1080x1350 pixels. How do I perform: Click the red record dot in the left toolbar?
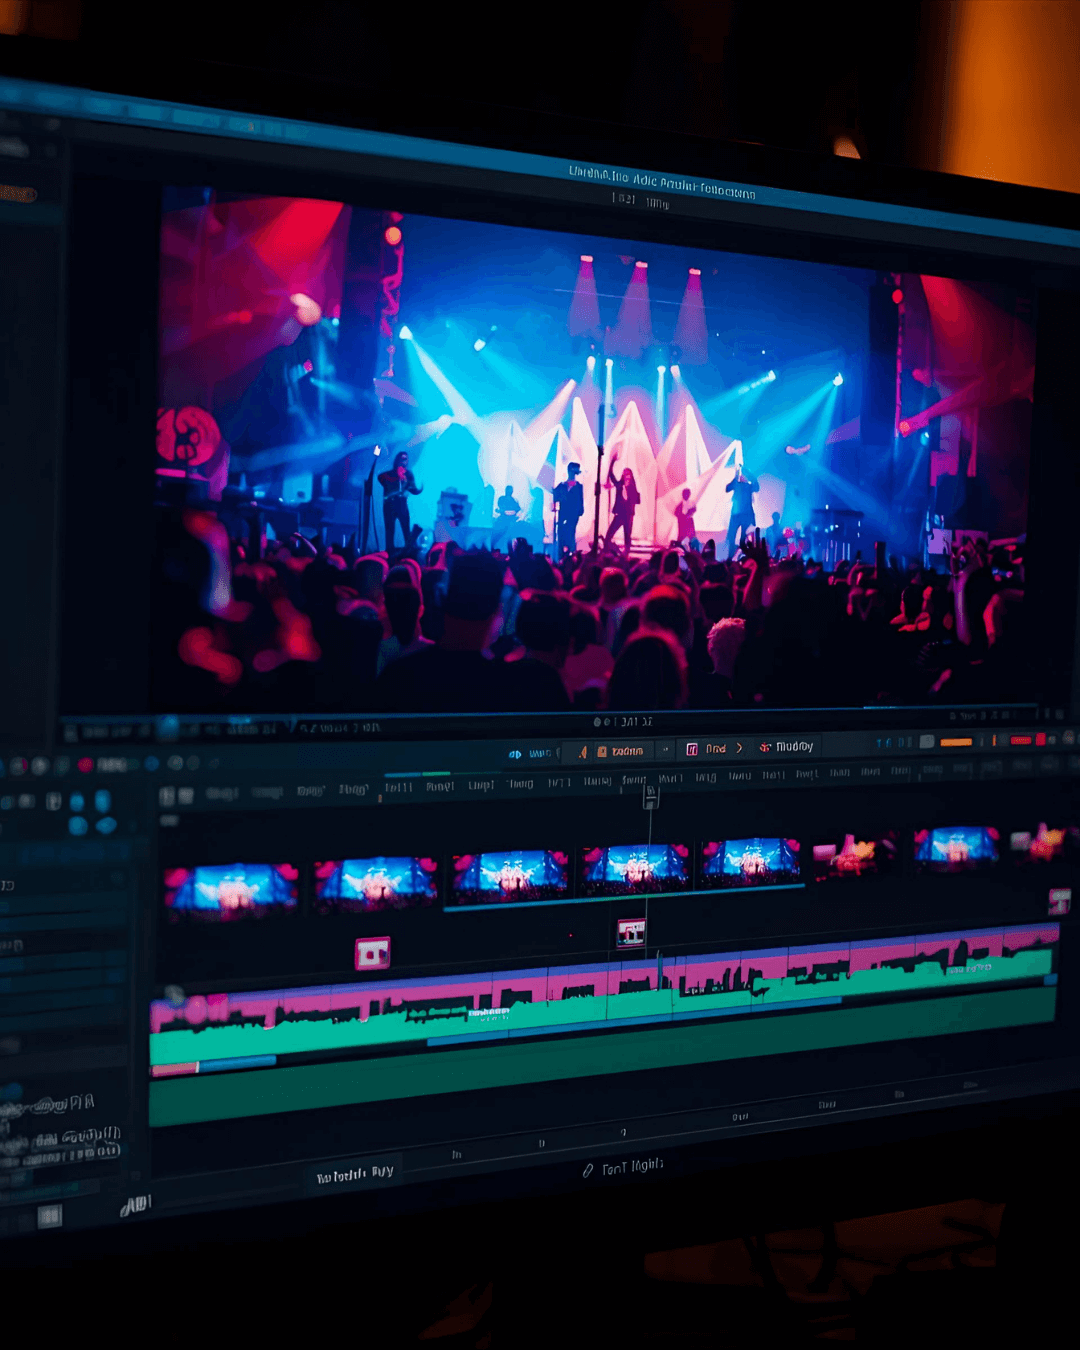point(86,765)
